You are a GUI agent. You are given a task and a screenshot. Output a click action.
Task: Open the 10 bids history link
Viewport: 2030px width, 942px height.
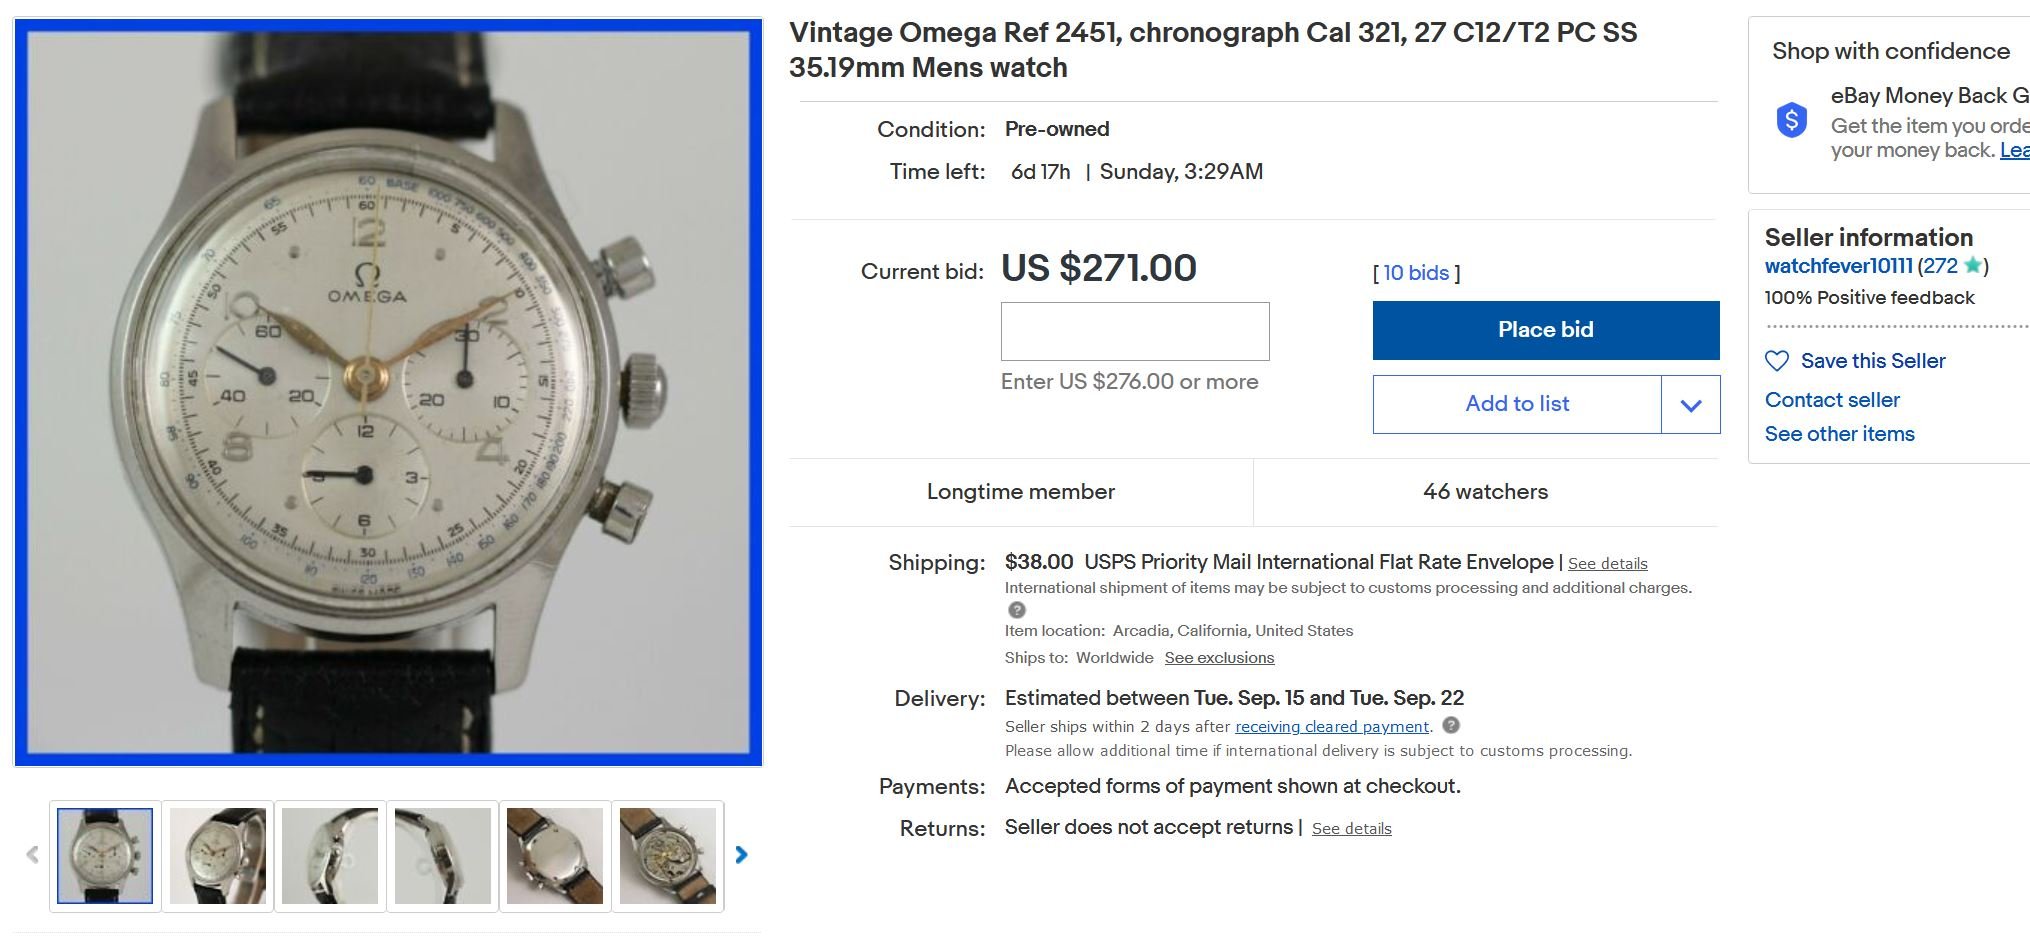pyautogui.click(x=1416, y=273)
